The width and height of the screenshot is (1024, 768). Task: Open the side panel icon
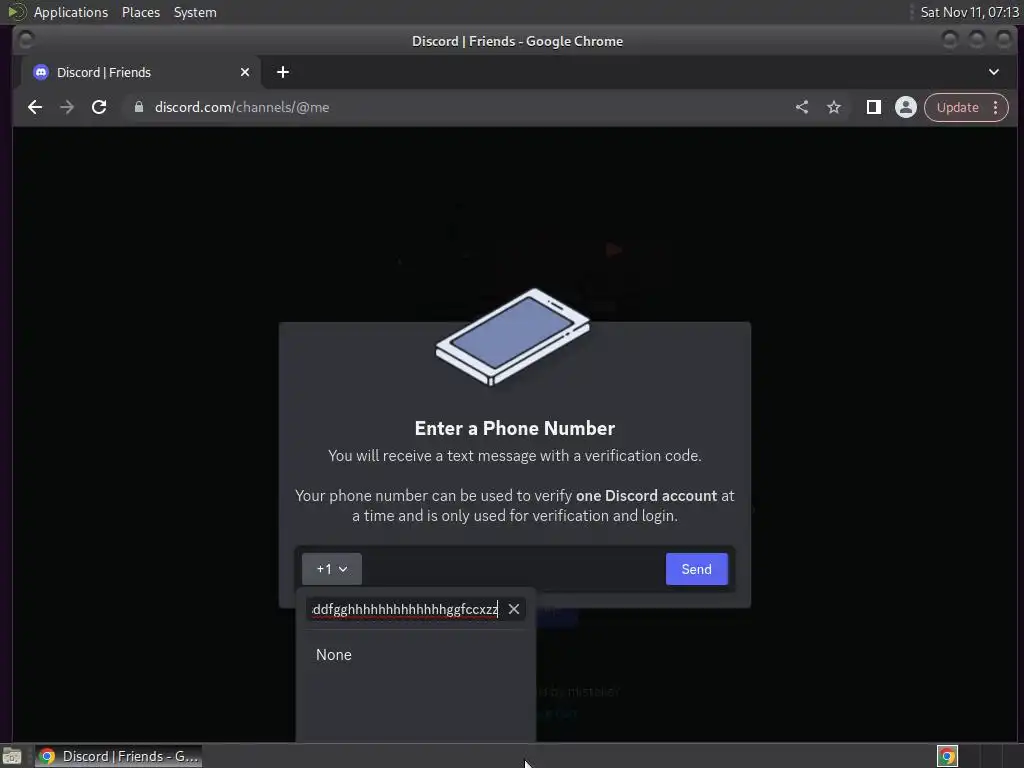pyautogui.click(x=873, y=107)
